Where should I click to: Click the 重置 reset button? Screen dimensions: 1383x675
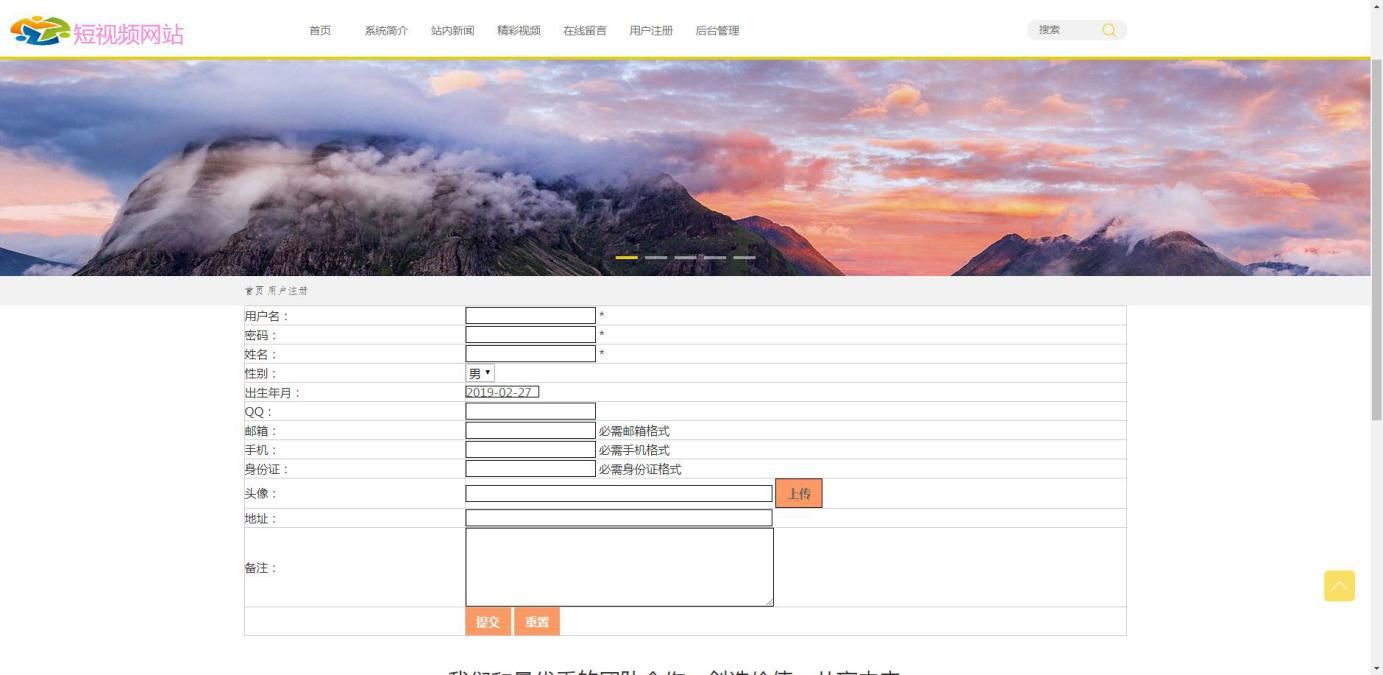537,622
